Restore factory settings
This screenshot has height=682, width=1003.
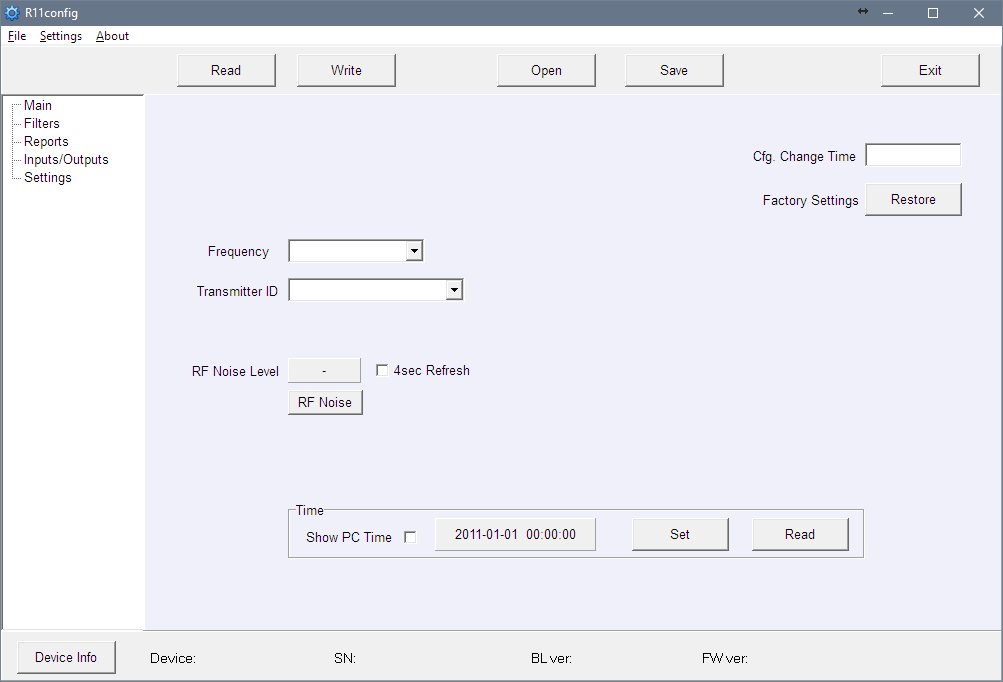pos(912,199)
